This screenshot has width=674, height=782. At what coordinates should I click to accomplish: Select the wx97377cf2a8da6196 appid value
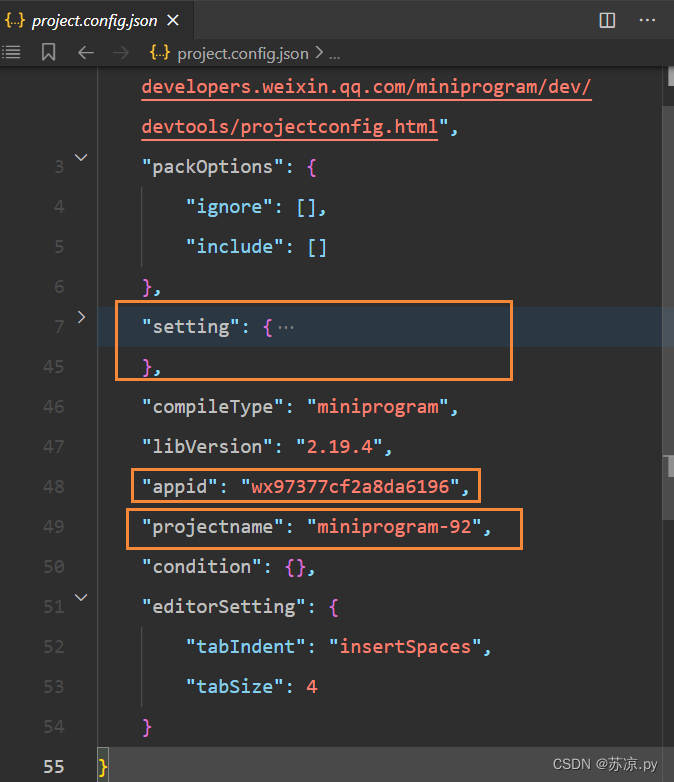tap(350, 487)
